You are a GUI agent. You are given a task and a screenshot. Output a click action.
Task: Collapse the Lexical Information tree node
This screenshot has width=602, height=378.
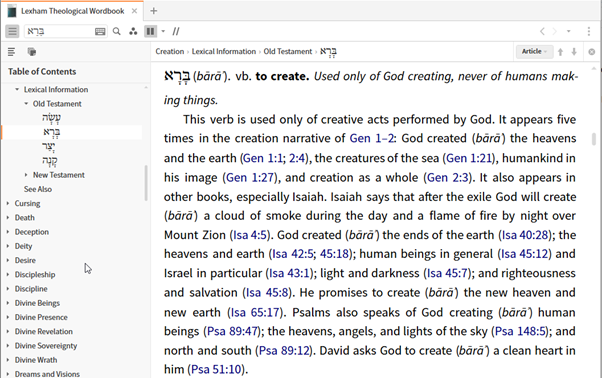pyautogui.click(x=17, y=89)
